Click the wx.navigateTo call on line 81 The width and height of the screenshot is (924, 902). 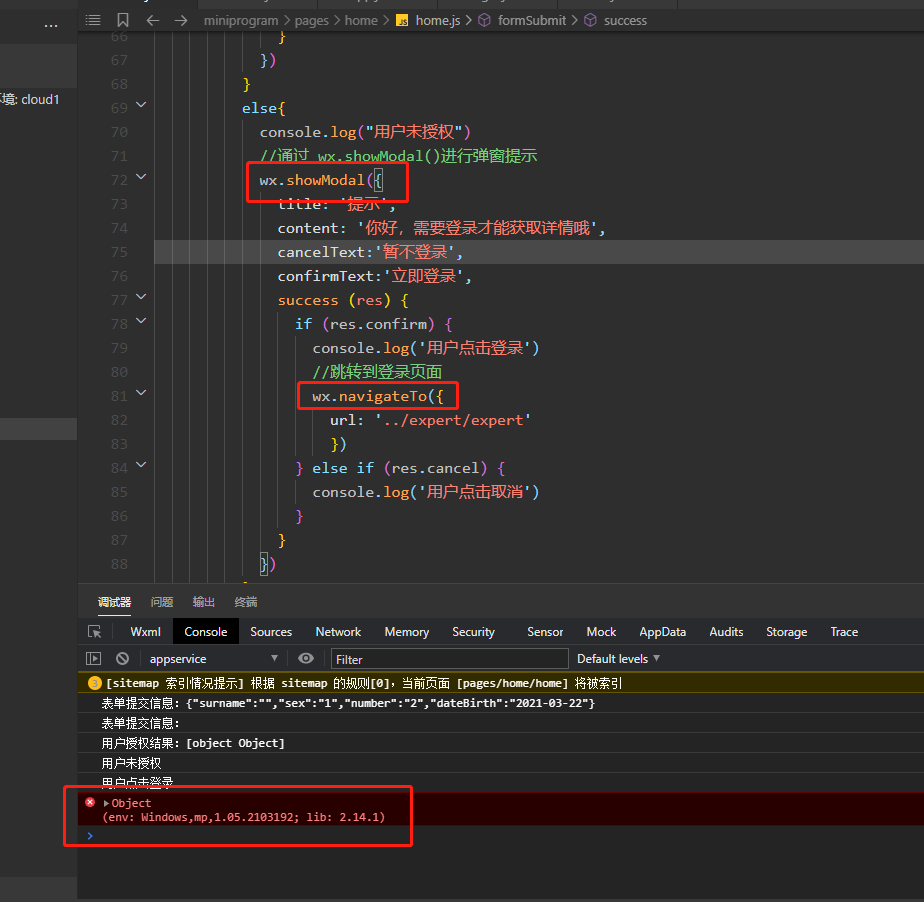pos(377,396)
